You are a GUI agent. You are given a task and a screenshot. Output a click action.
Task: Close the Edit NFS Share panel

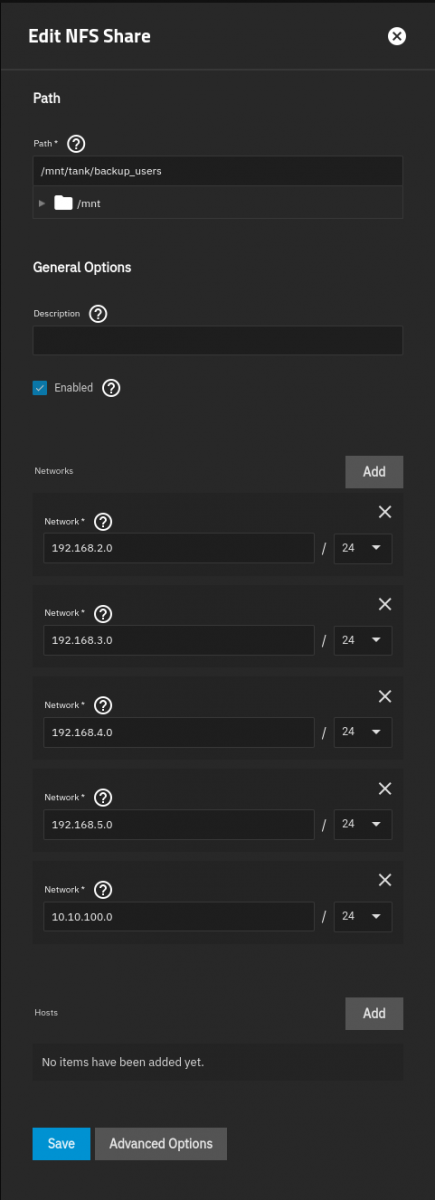coord(397,37)
